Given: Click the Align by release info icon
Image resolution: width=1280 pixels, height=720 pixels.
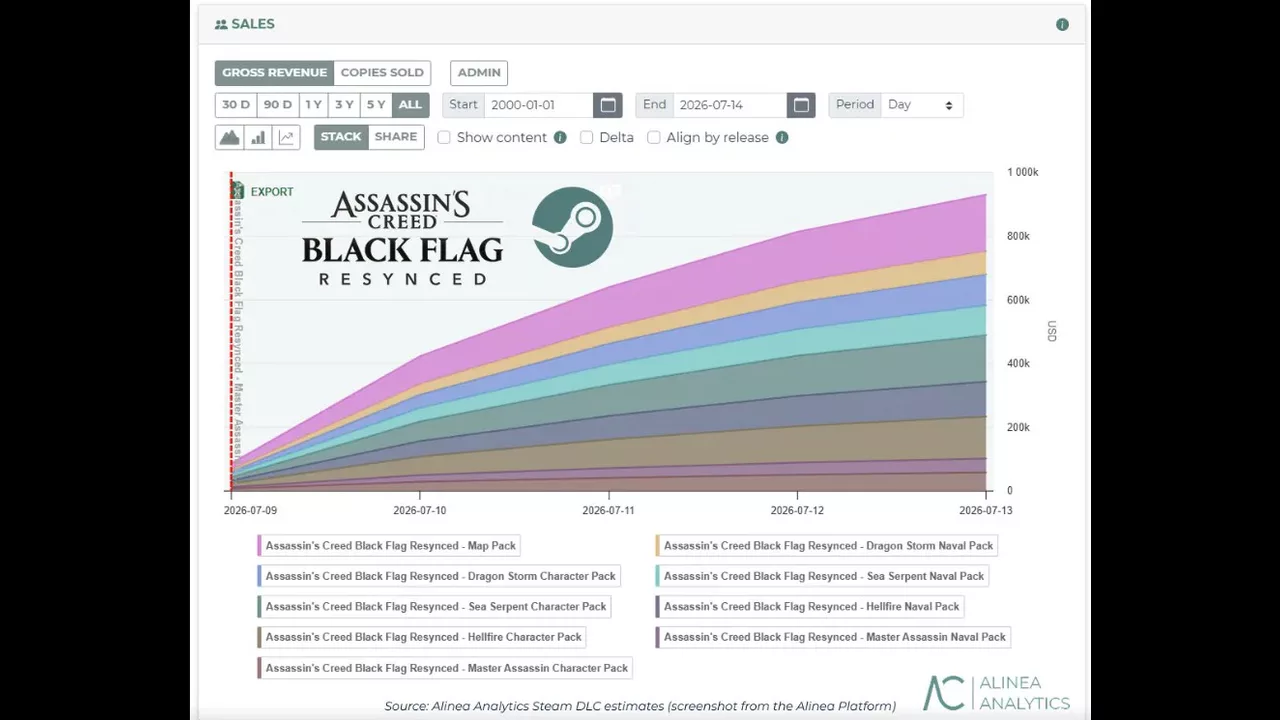Looking at the screenshot, I should tap(782, 138).
